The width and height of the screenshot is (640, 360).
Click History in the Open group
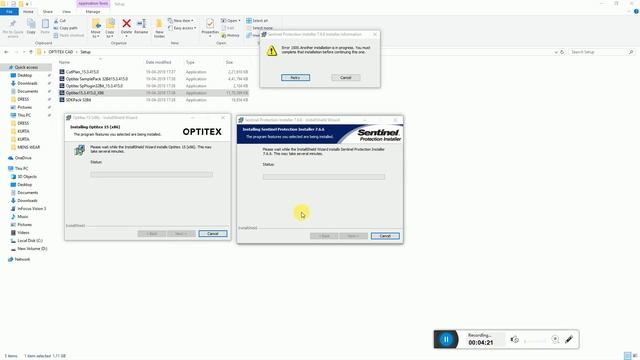[230, 35]
